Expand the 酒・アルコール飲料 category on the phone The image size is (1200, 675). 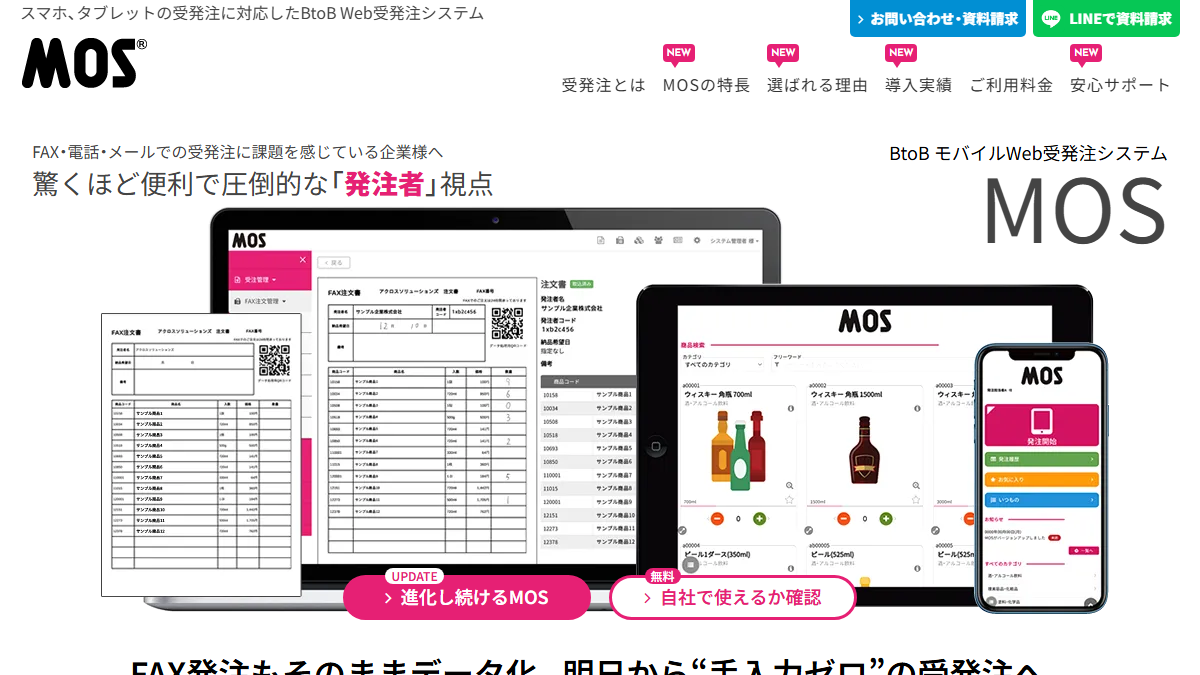click(1042, 575)
